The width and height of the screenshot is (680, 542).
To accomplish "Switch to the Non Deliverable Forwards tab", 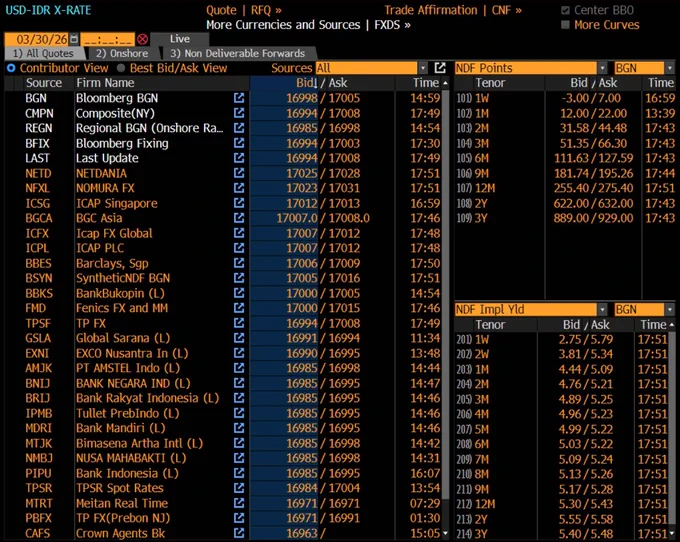I will (x=238, y=53).
